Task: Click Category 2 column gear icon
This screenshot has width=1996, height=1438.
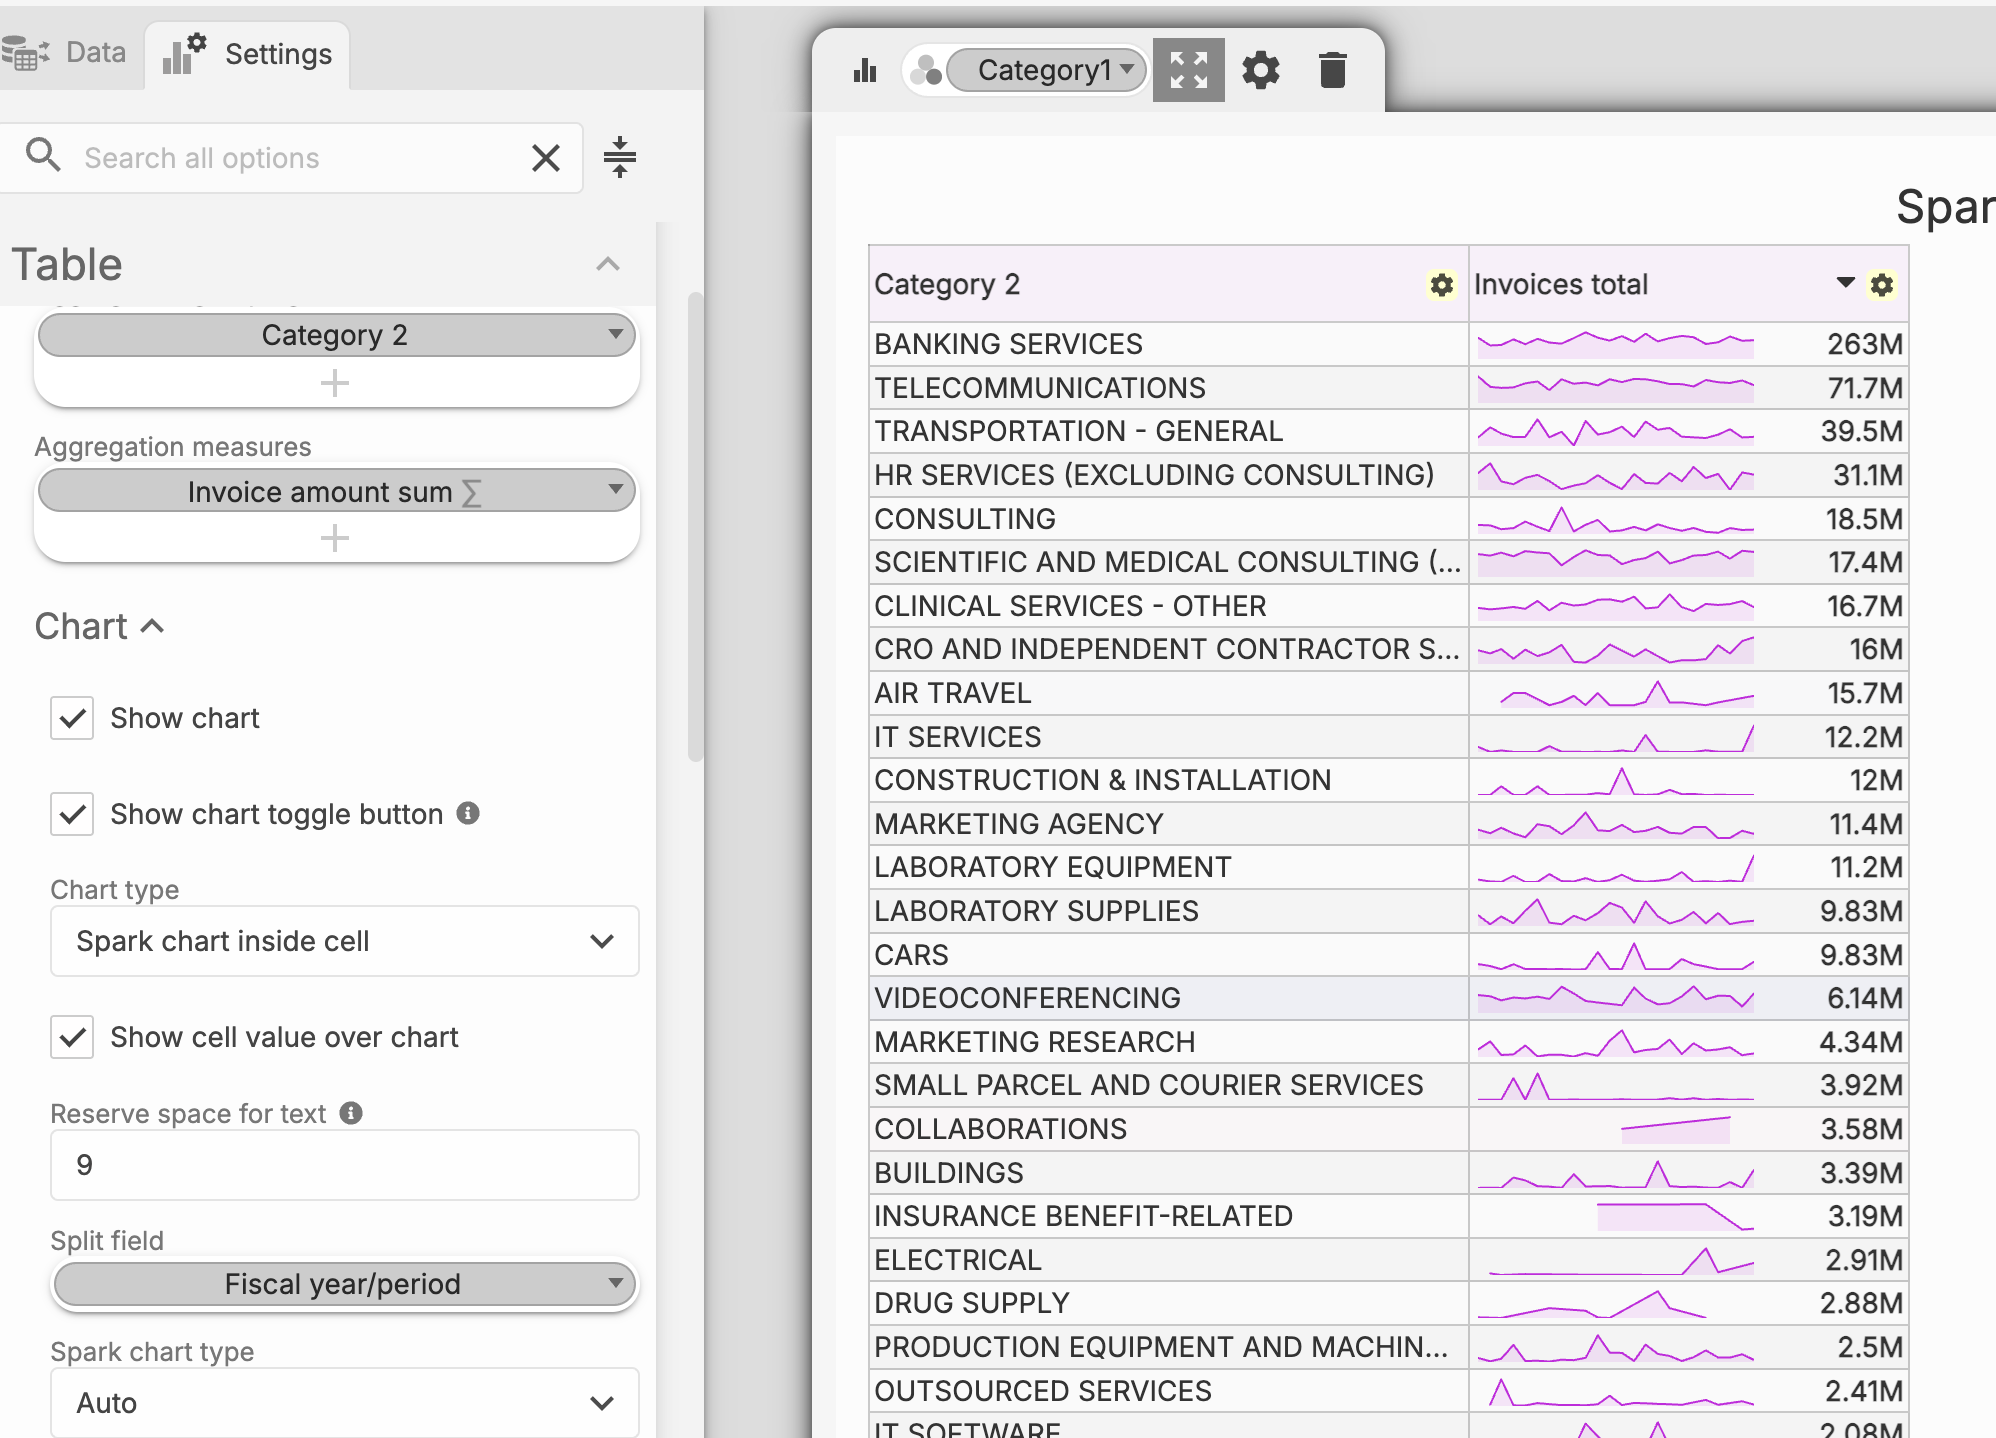Action: click(1441, 285)
